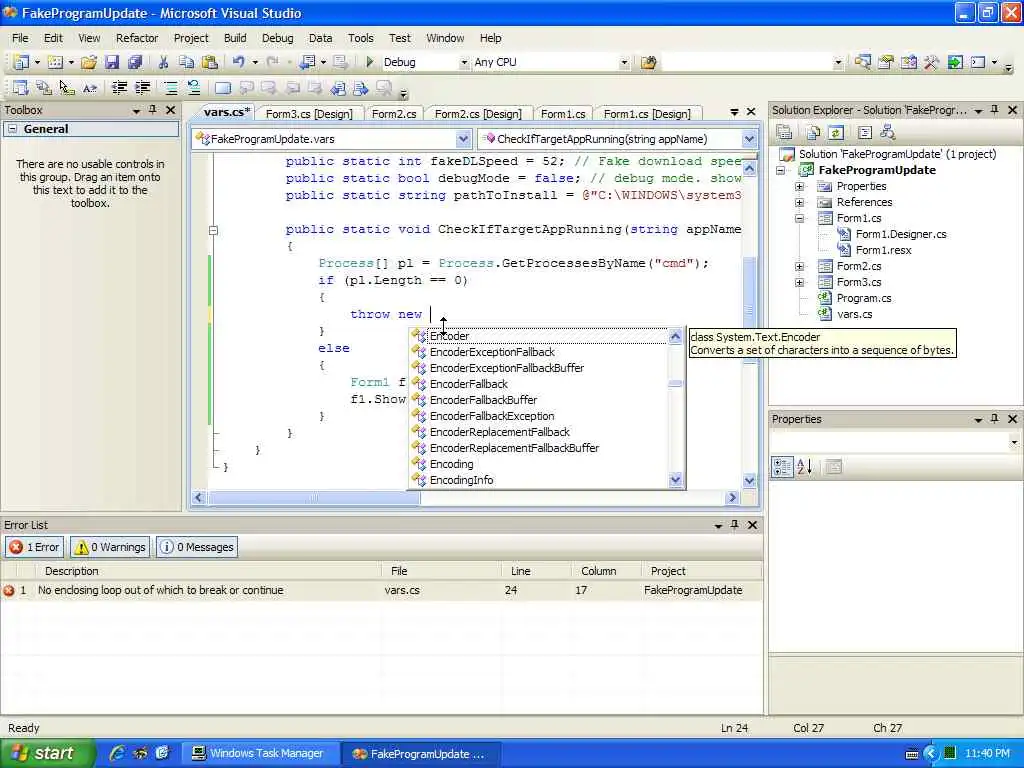Viewport: 1024px width, 768px height.
Task: Click the Start Page toolbar icon
Action: (955, 62)
